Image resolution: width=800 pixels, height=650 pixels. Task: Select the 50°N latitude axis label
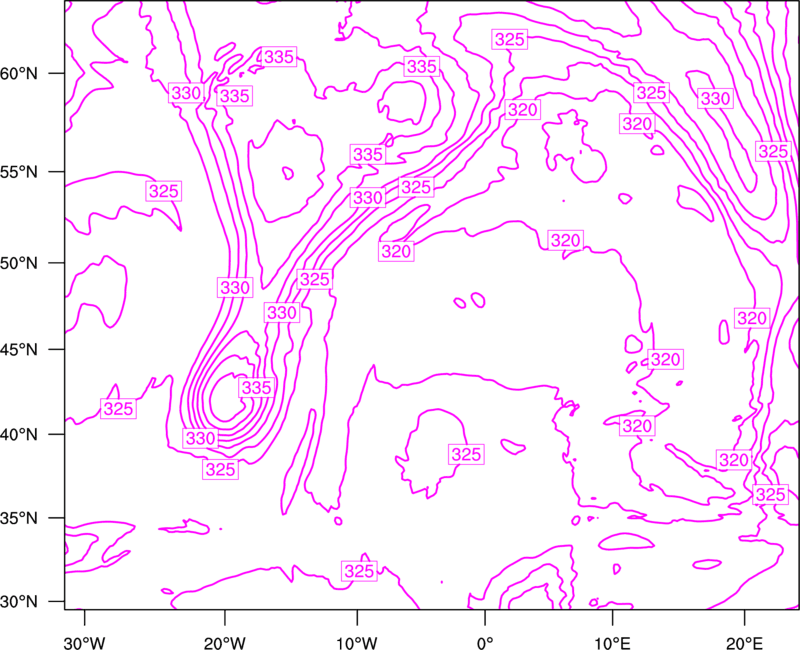19,263
